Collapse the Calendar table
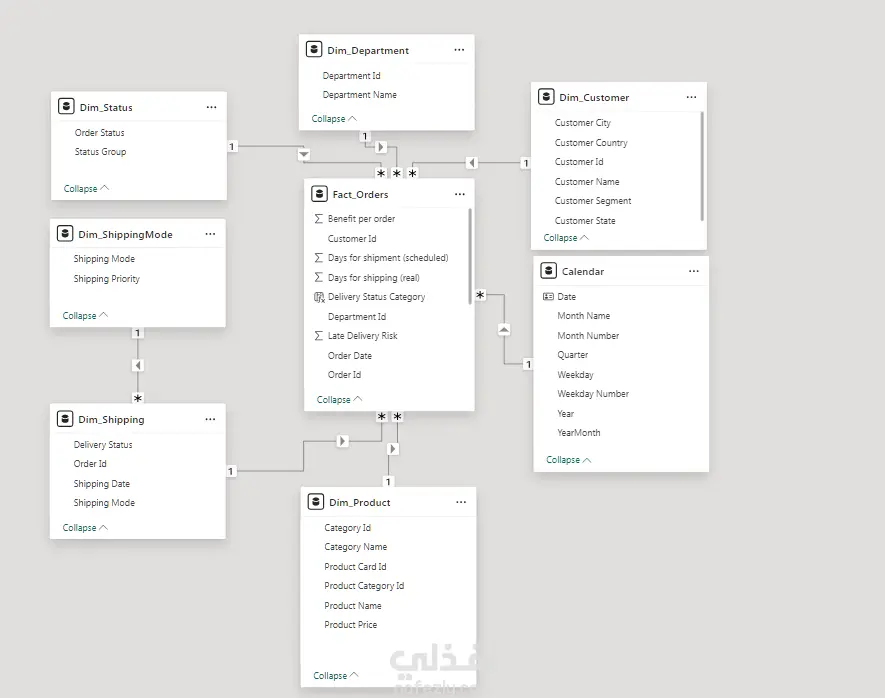This screenshot has width=885, height=698. point(568,460)
